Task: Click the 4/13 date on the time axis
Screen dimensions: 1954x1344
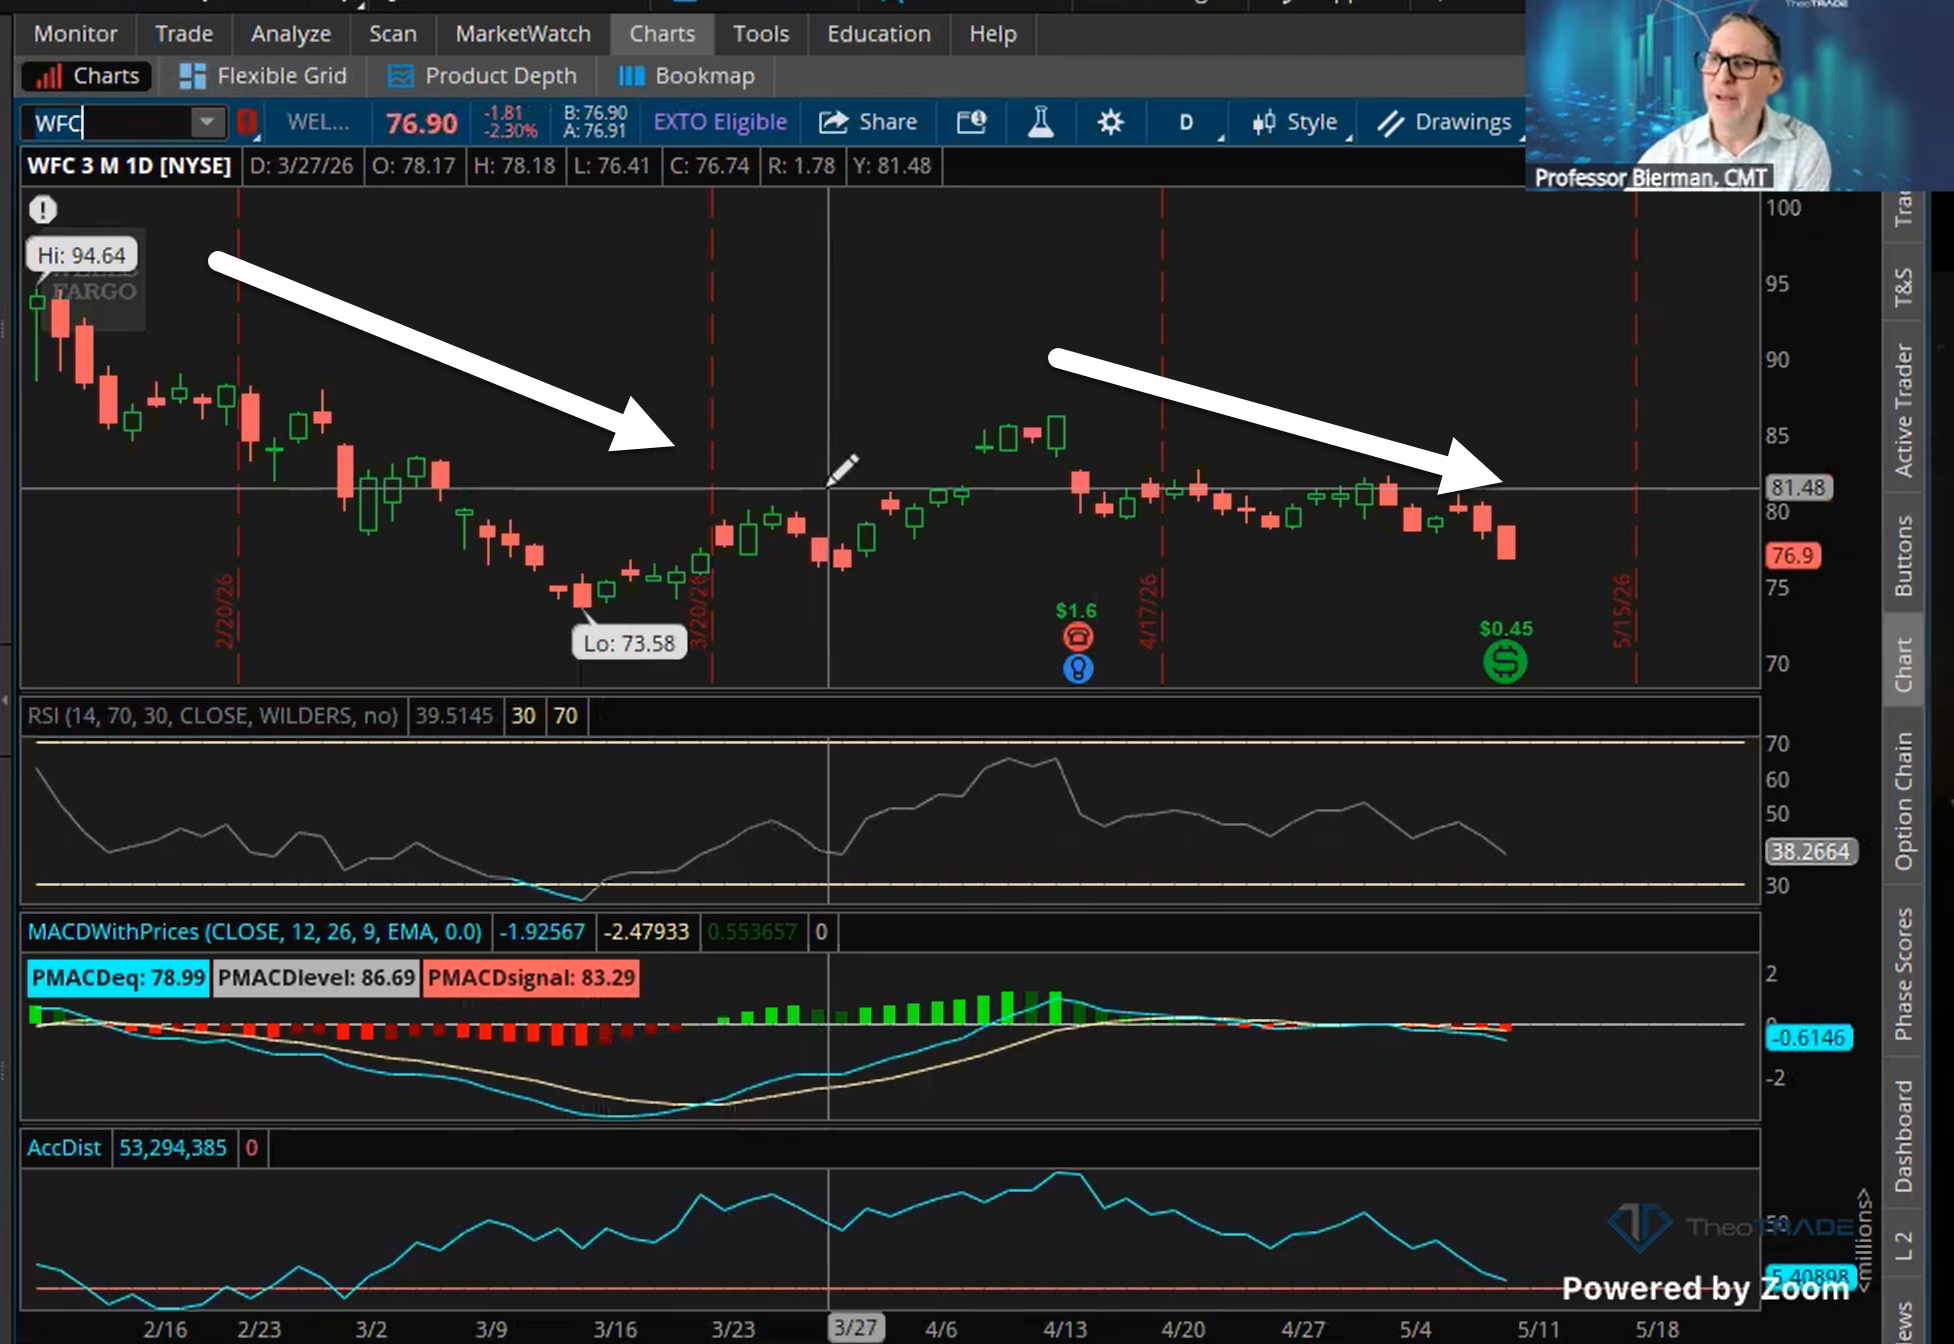Action: click(1065, 1329)
